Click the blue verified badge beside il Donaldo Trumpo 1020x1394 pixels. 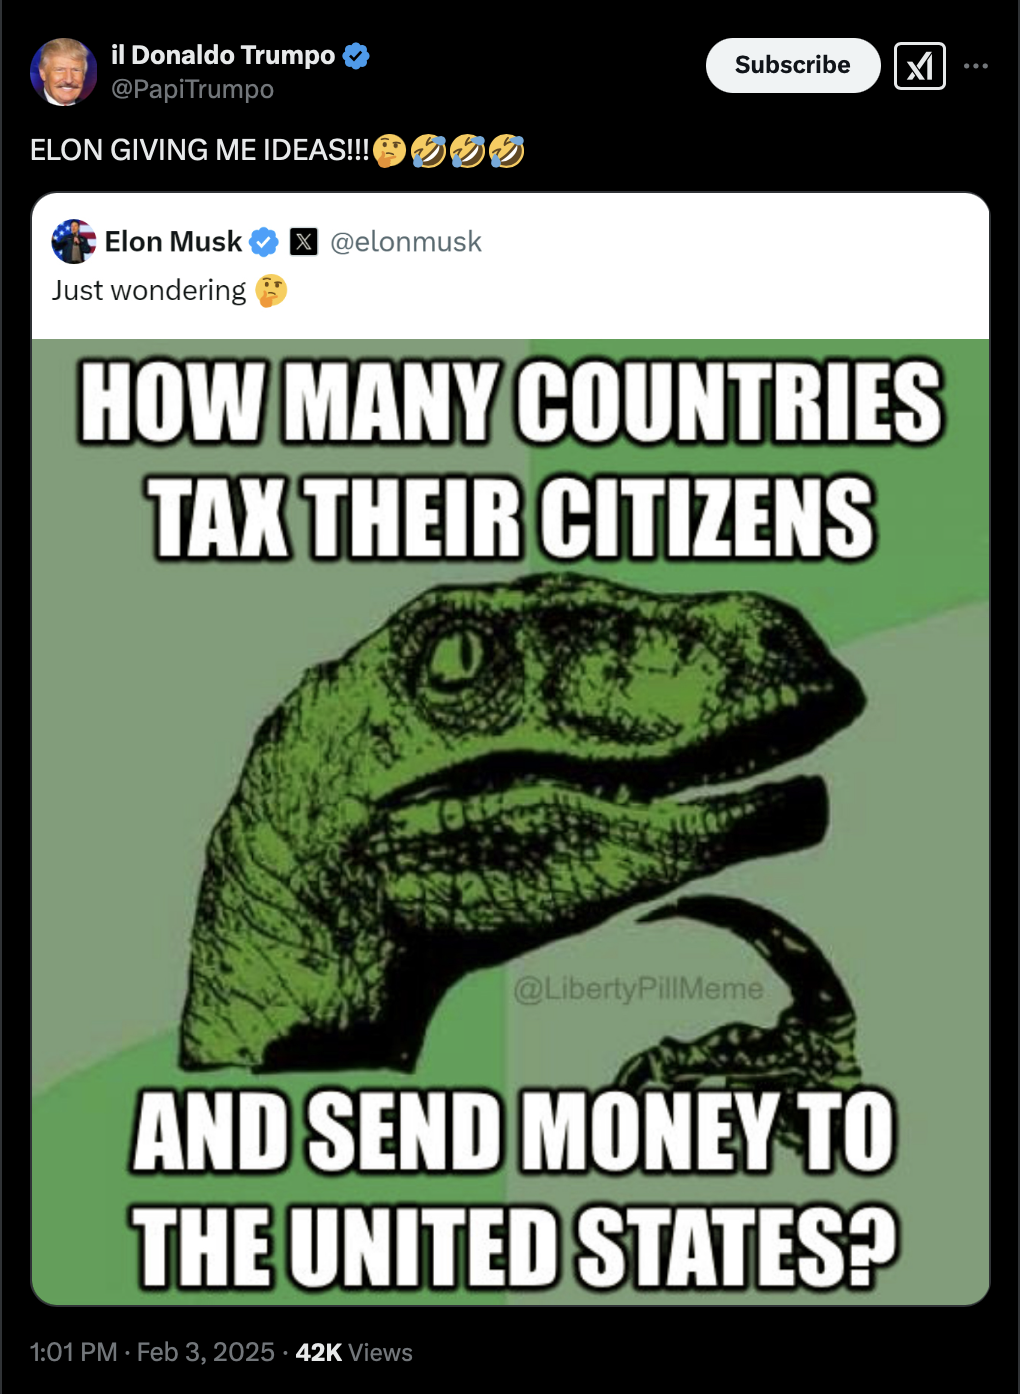(356, 56)
